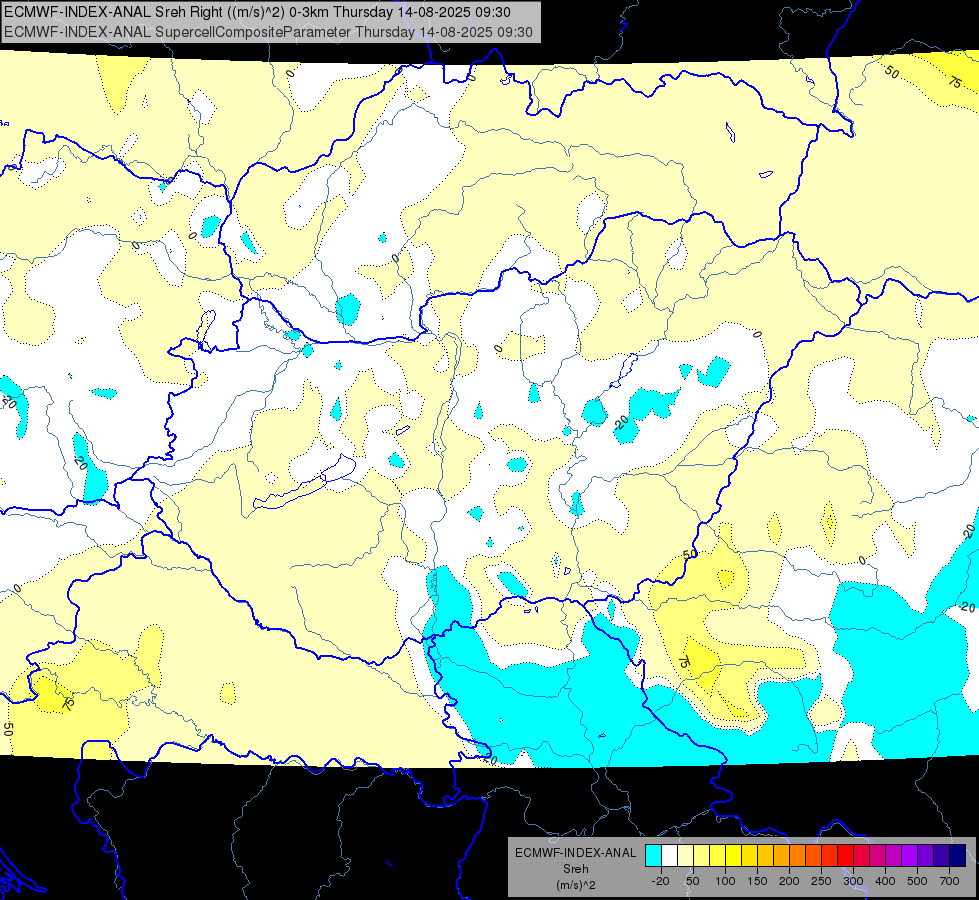Viewport: 979px width, 900px height.
Task: Click the '200' legend tick value
Action: pyautogui.click(x=789, y=881)
